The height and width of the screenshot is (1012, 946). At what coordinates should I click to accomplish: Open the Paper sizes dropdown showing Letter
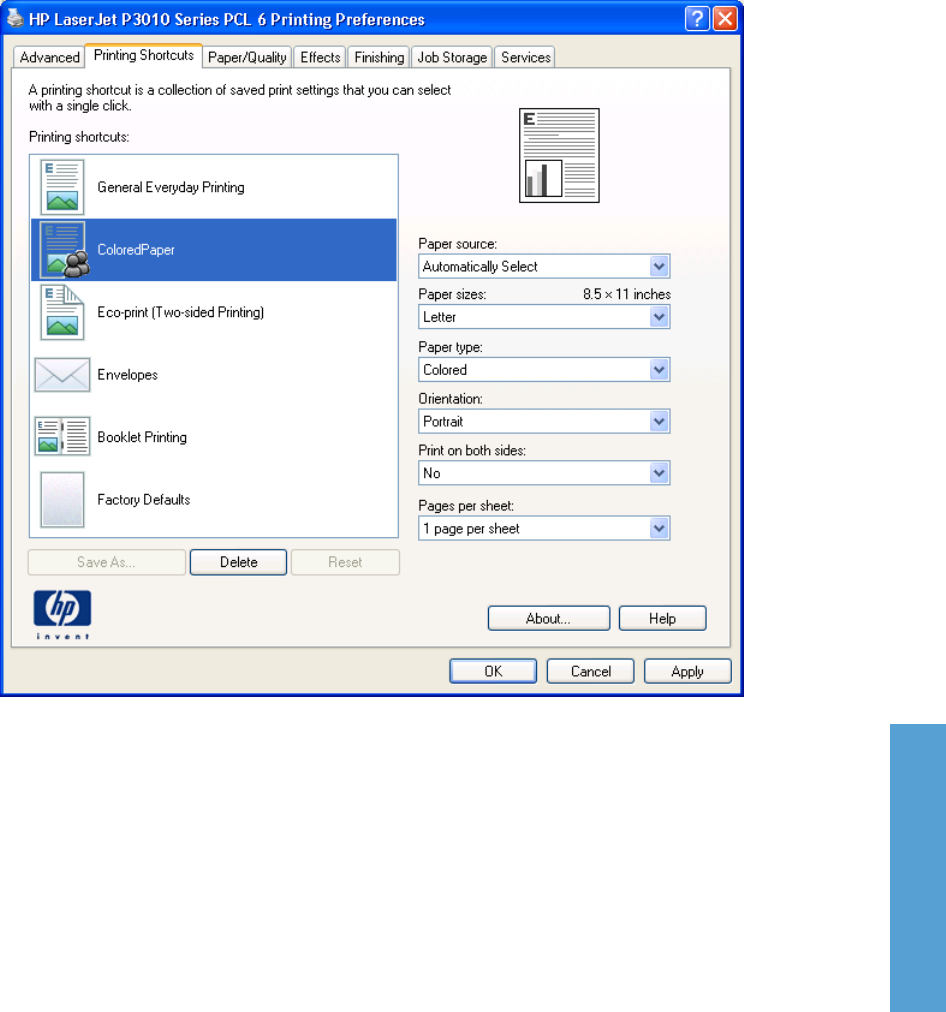pos(544,317)
